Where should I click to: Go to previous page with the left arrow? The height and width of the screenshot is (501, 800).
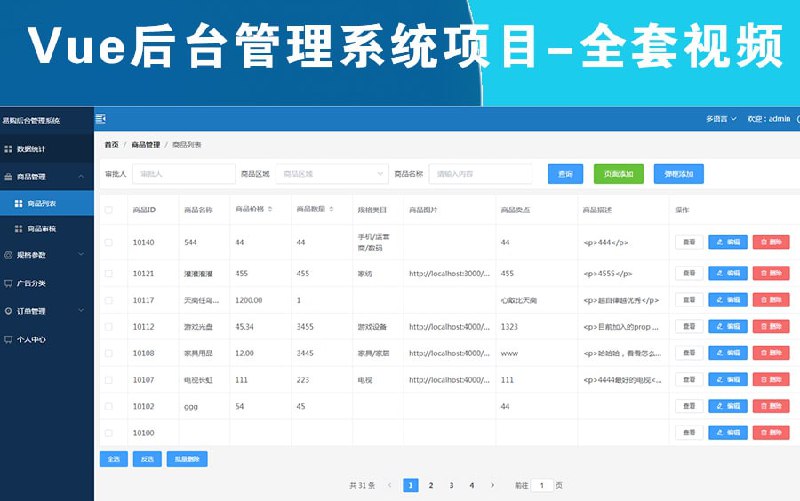pos(390,485)
